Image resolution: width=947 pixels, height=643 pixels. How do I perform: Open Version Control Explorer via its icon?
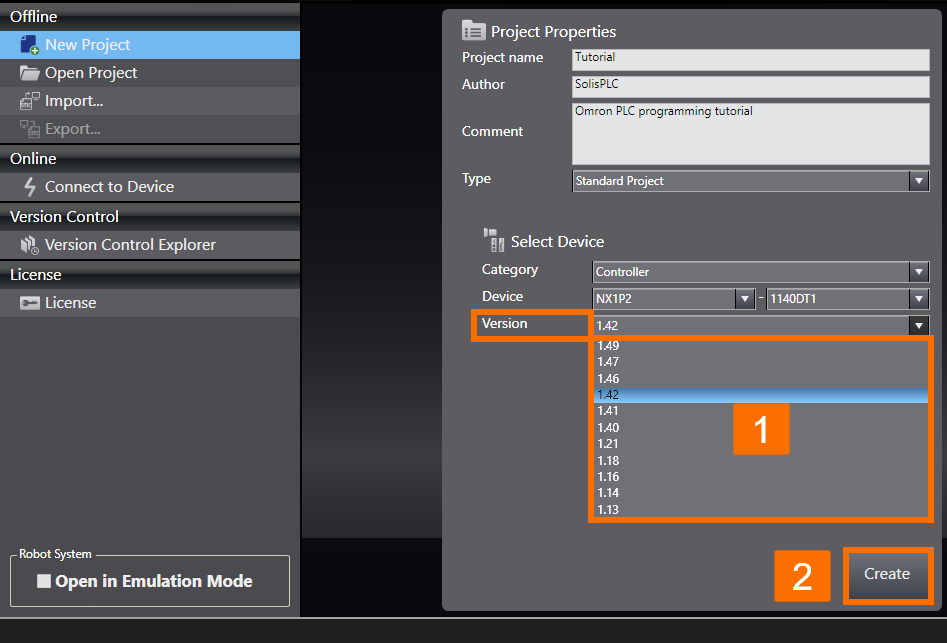coord(28,244)
